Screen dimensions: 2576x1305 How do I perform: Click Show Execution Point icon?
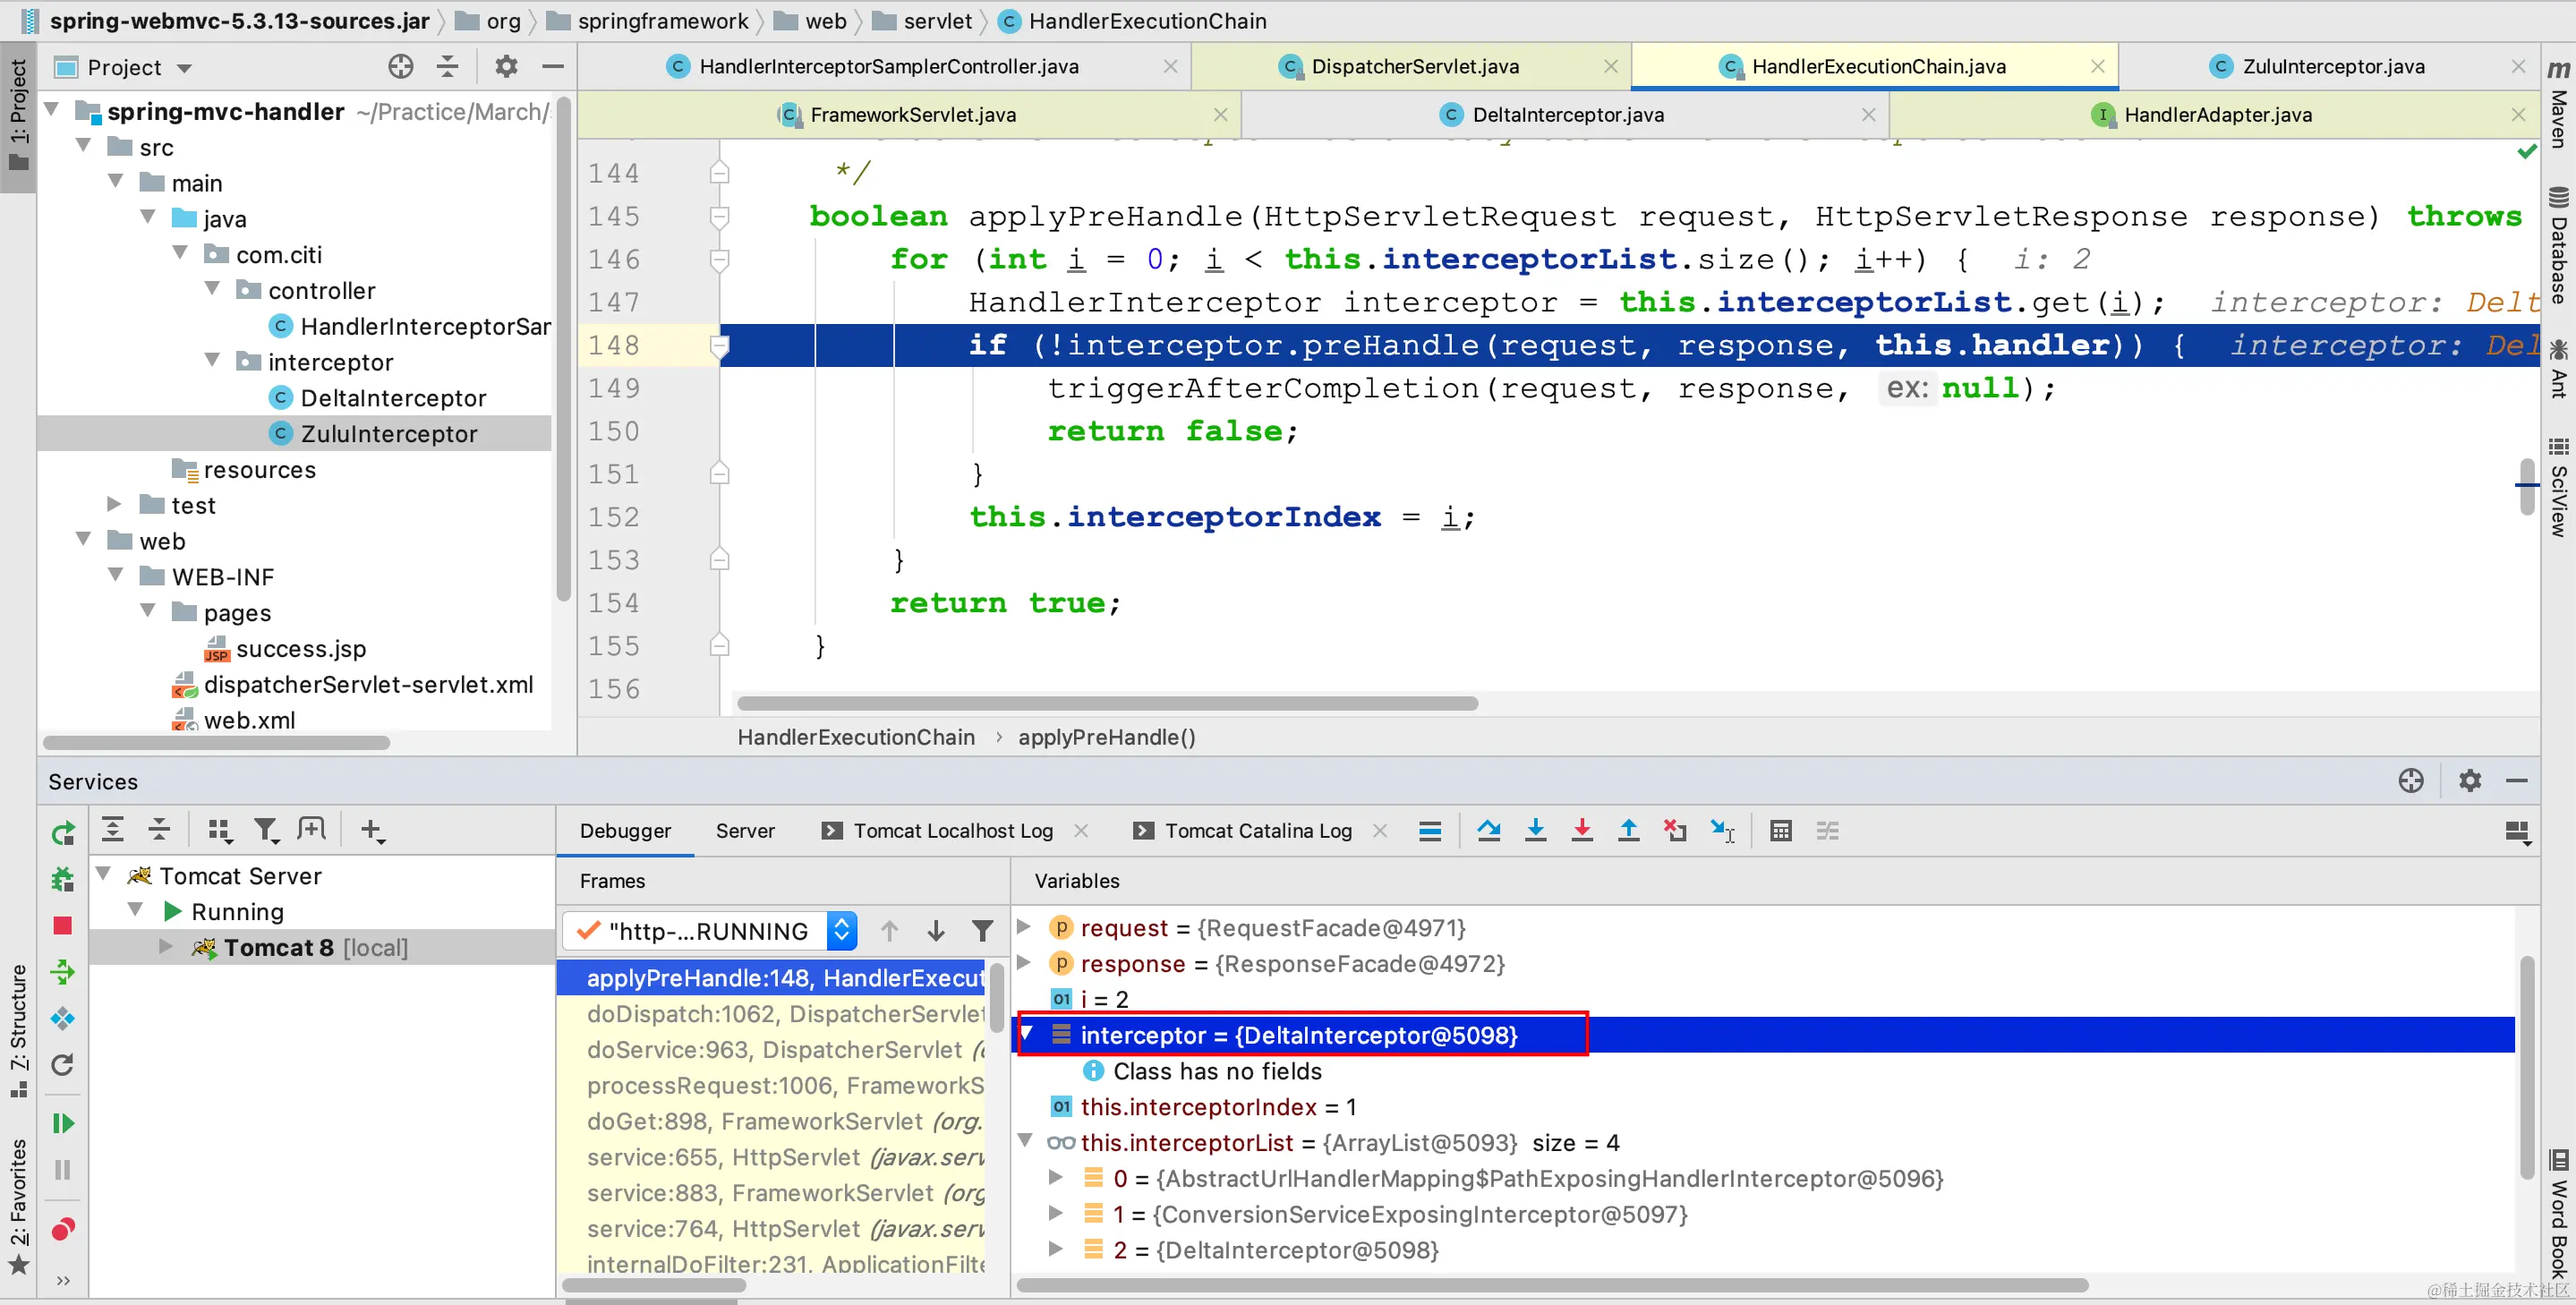pos(1430,830)
